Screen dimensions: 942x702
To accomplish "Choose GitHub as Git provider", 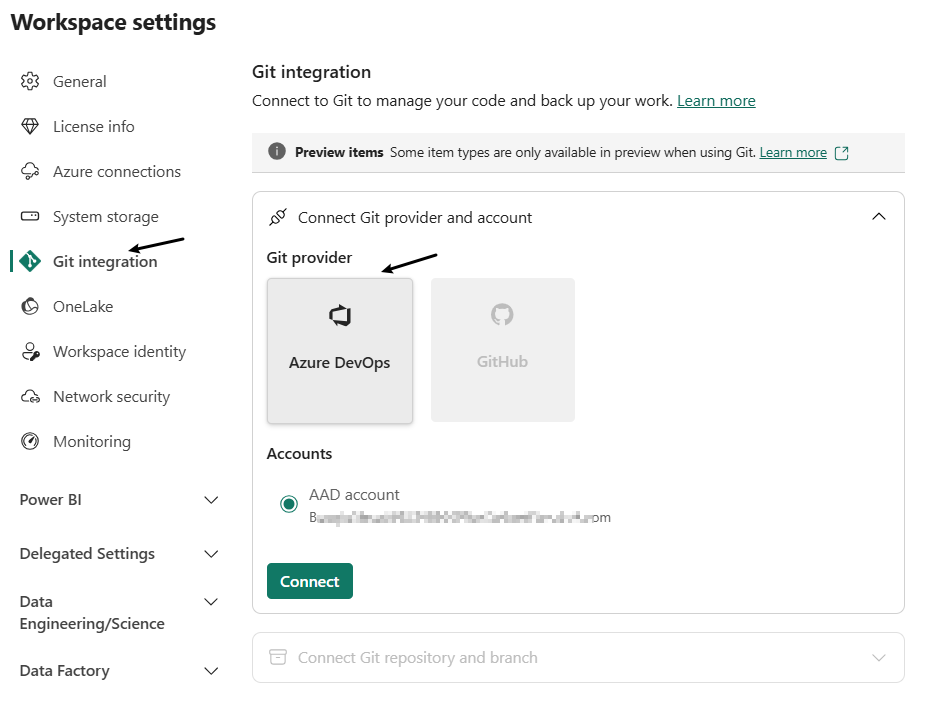I will pyautogui.click(x=503, y=349).
